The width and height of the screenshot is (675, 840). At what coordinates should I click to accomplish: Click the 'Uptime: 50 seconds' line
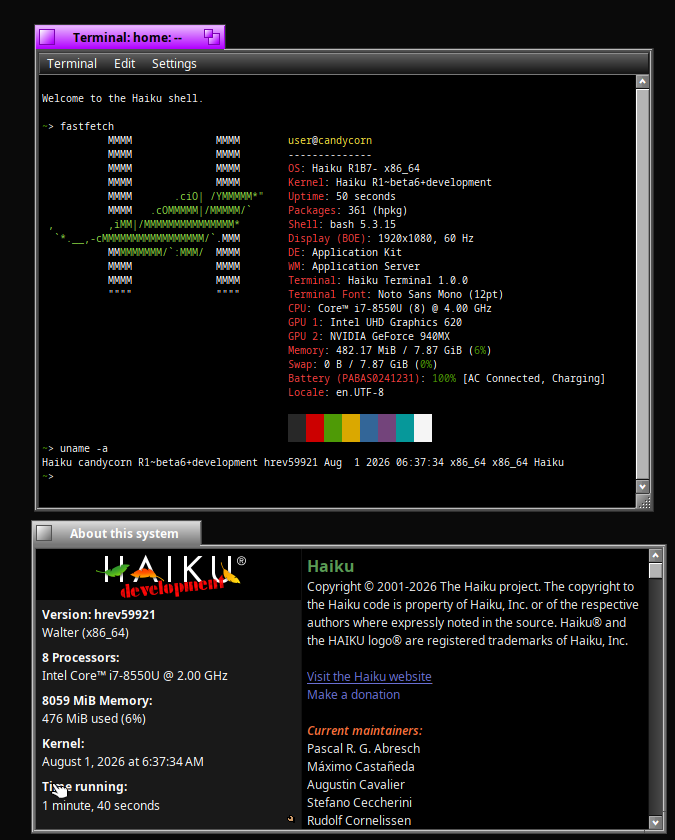click(x=342, y=197)
